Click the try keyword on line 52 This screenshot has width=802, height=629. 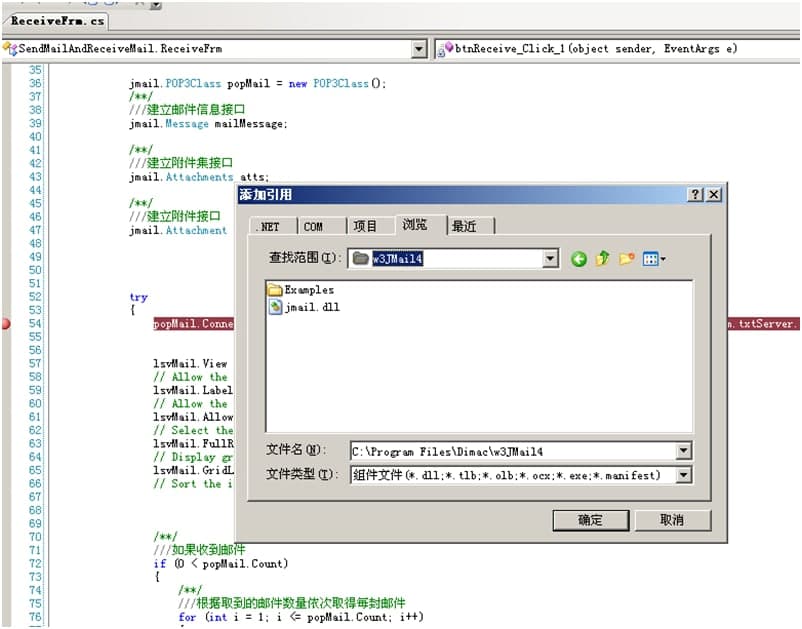(x=139, y=297)
